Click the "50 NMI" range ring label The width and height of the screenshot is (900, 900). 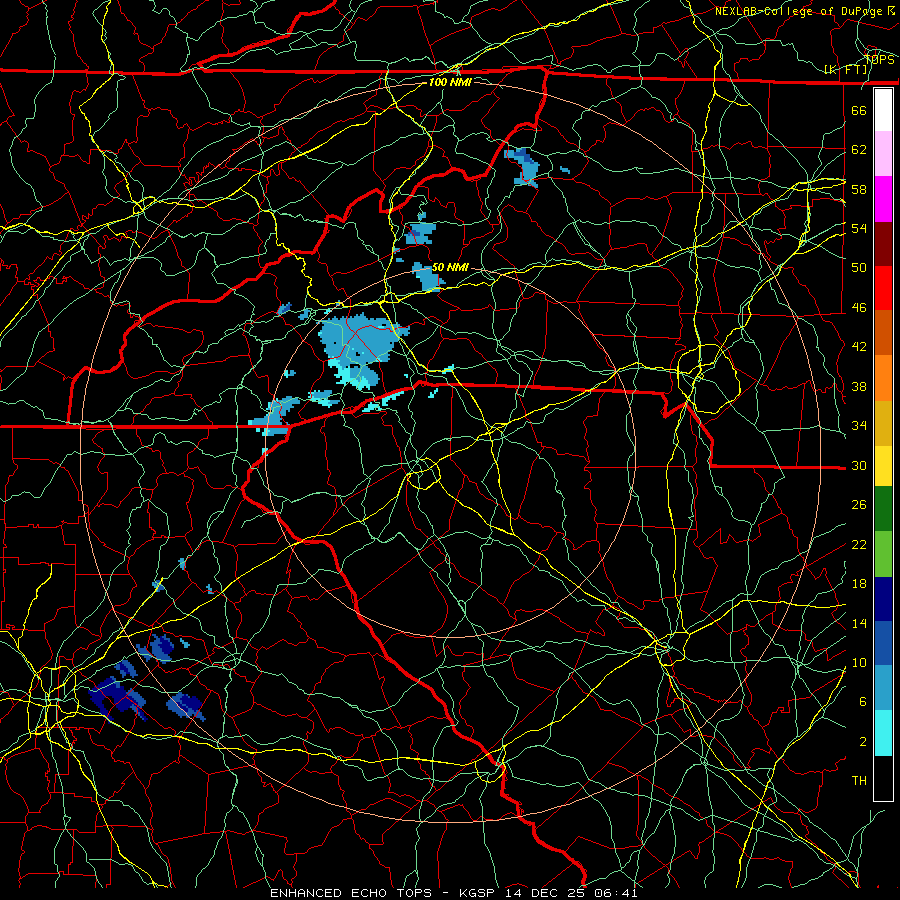coord(450,267)
